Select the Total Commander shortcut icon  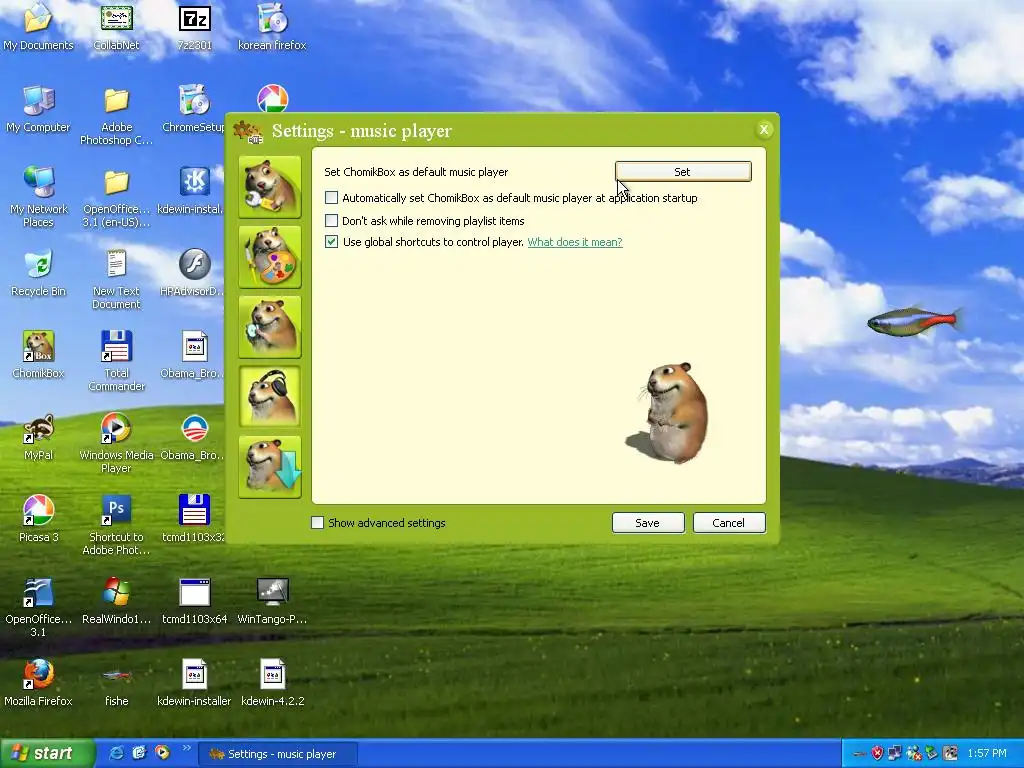pyautogui.click(x=116, y=360)
